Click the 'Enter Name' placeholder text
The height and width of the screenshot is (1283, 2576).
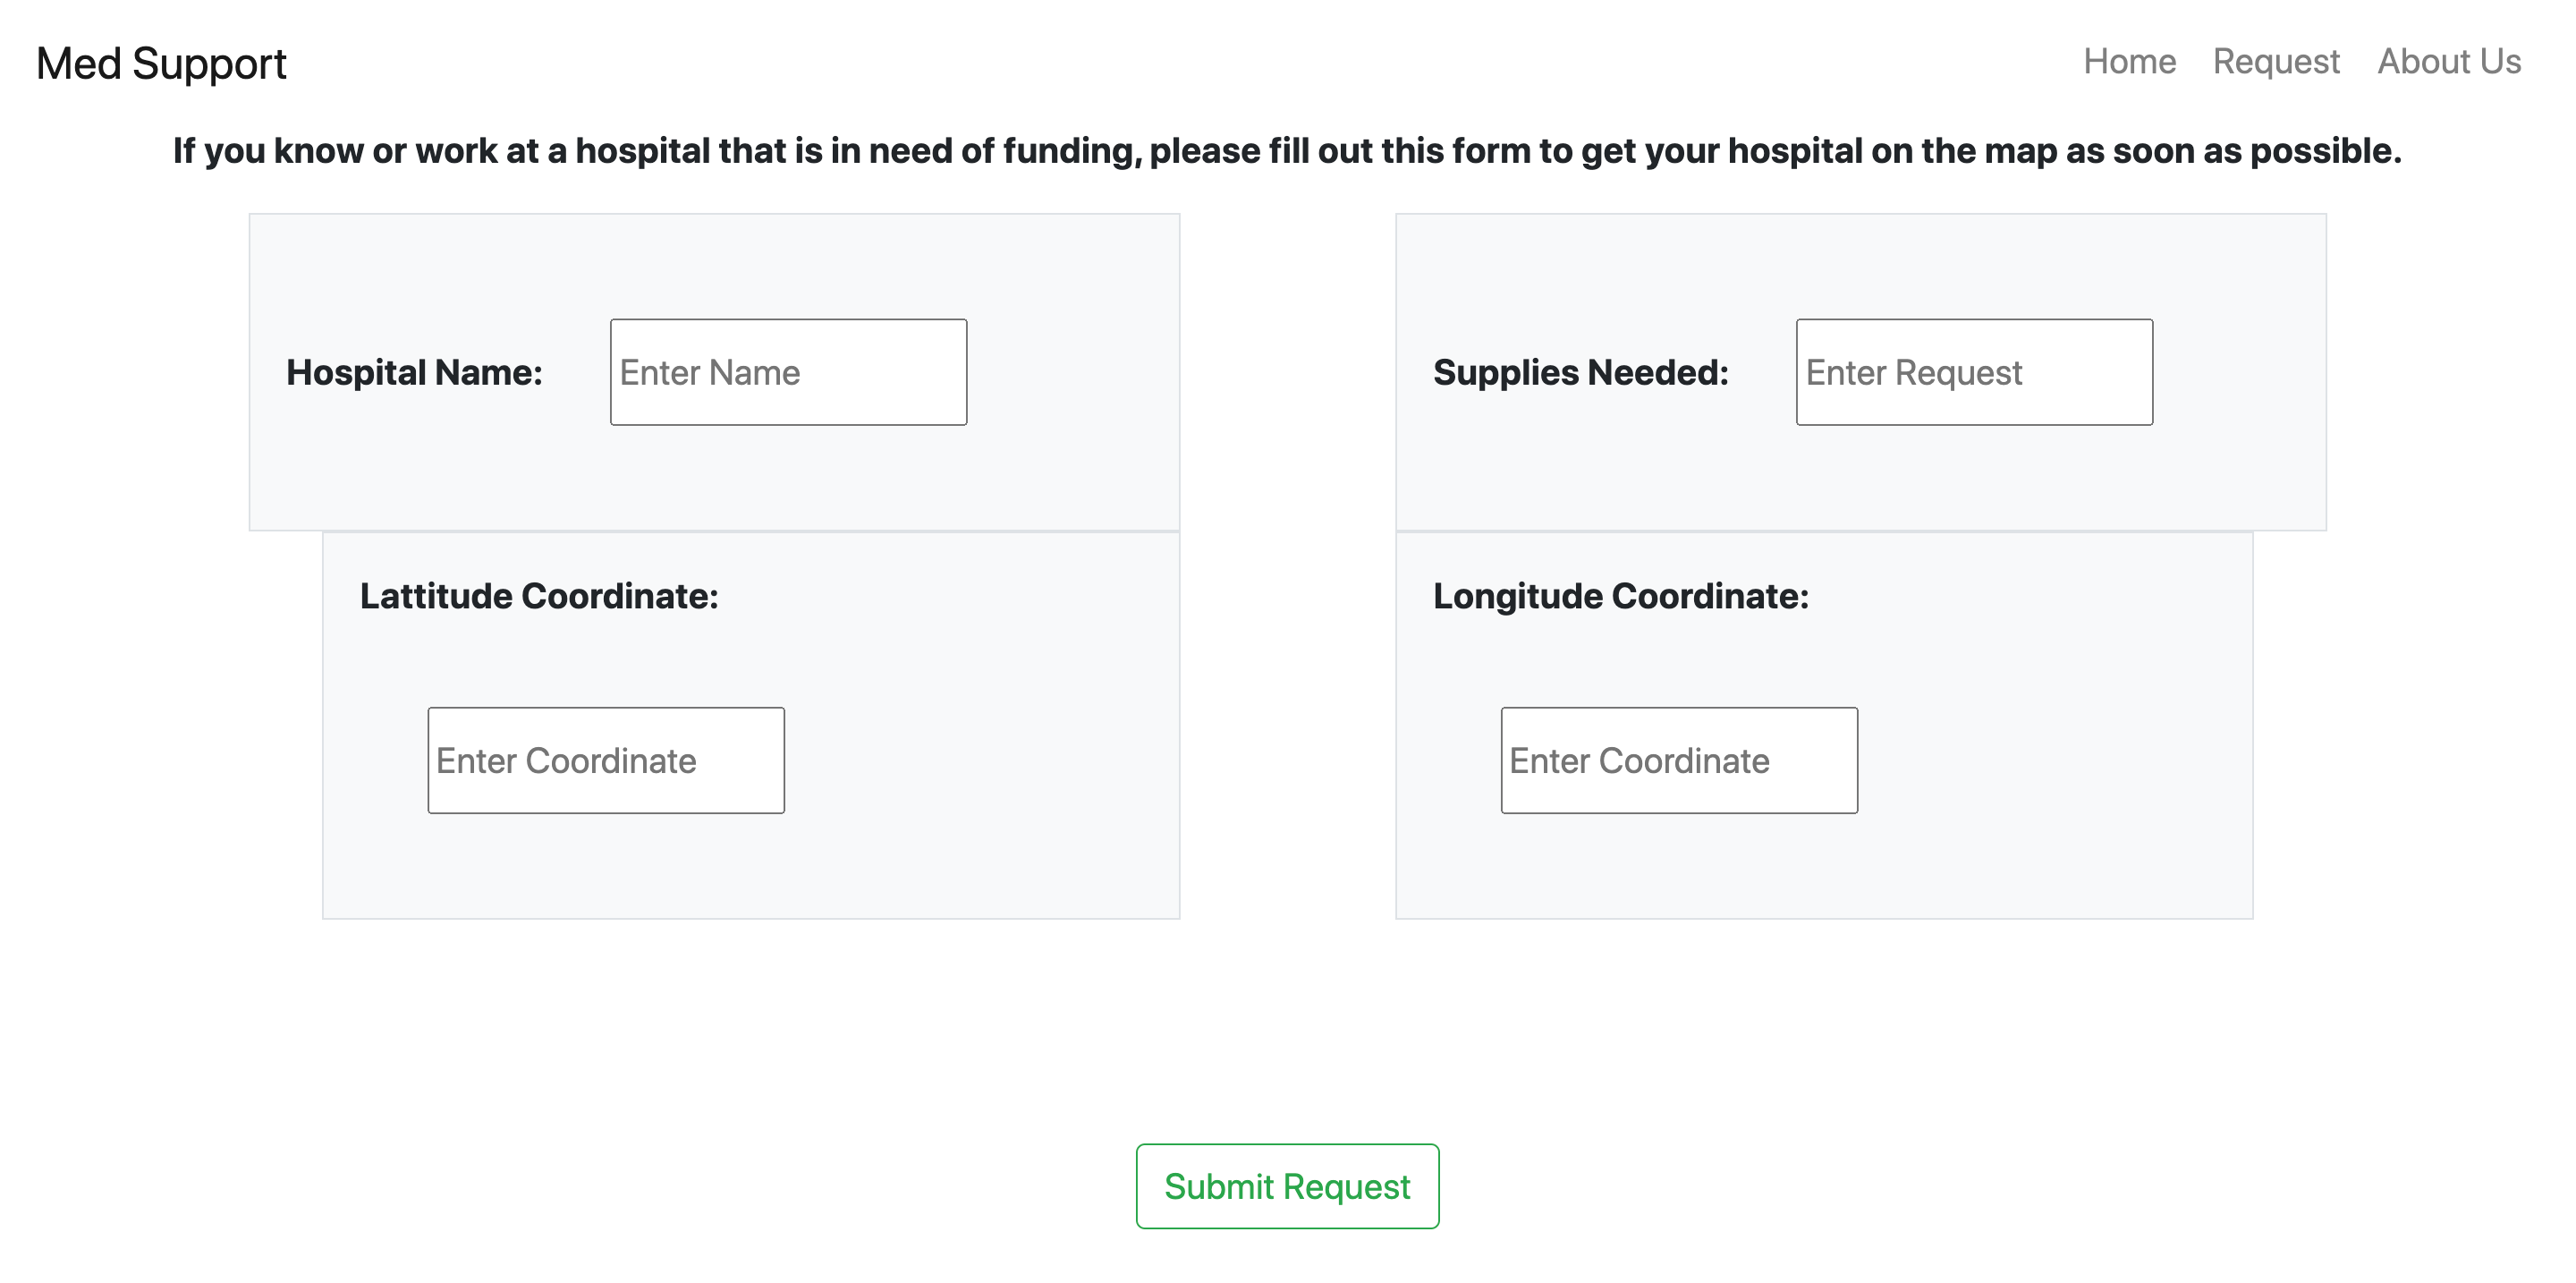709,373
